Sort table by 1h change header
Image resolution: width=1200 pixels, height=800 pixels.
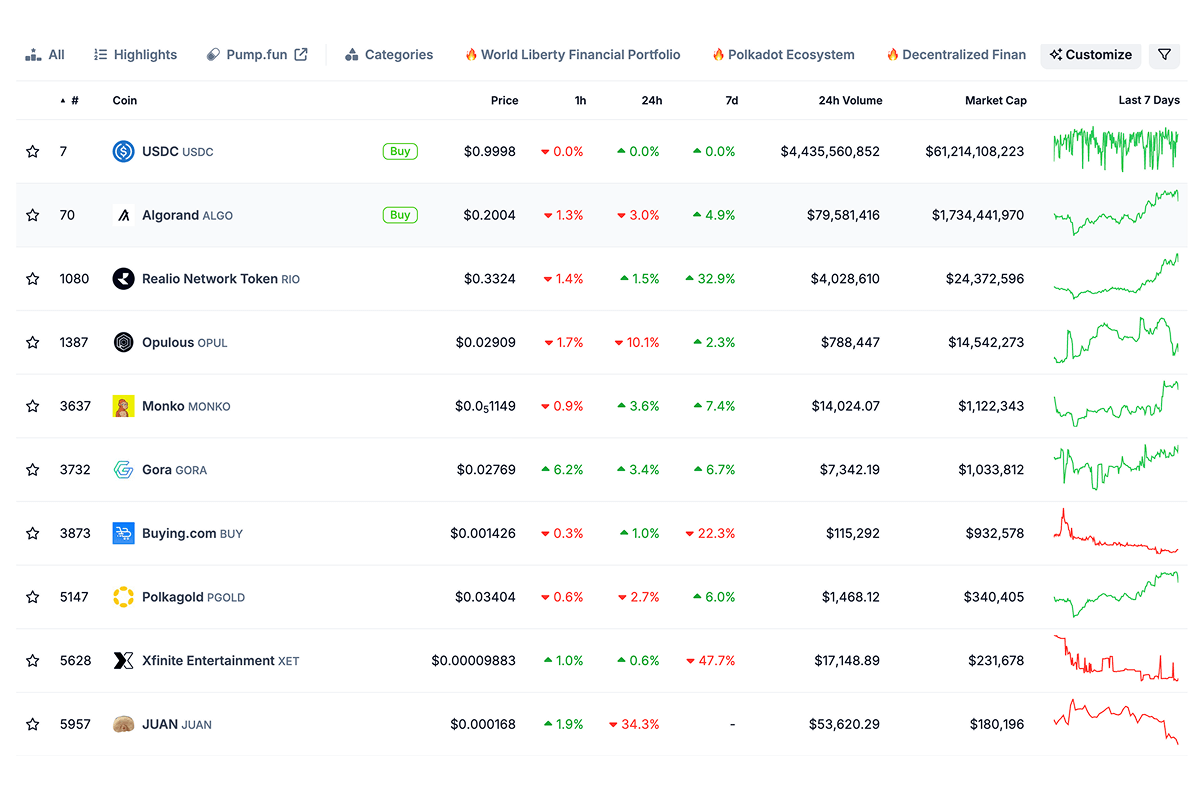click(580, 100)
